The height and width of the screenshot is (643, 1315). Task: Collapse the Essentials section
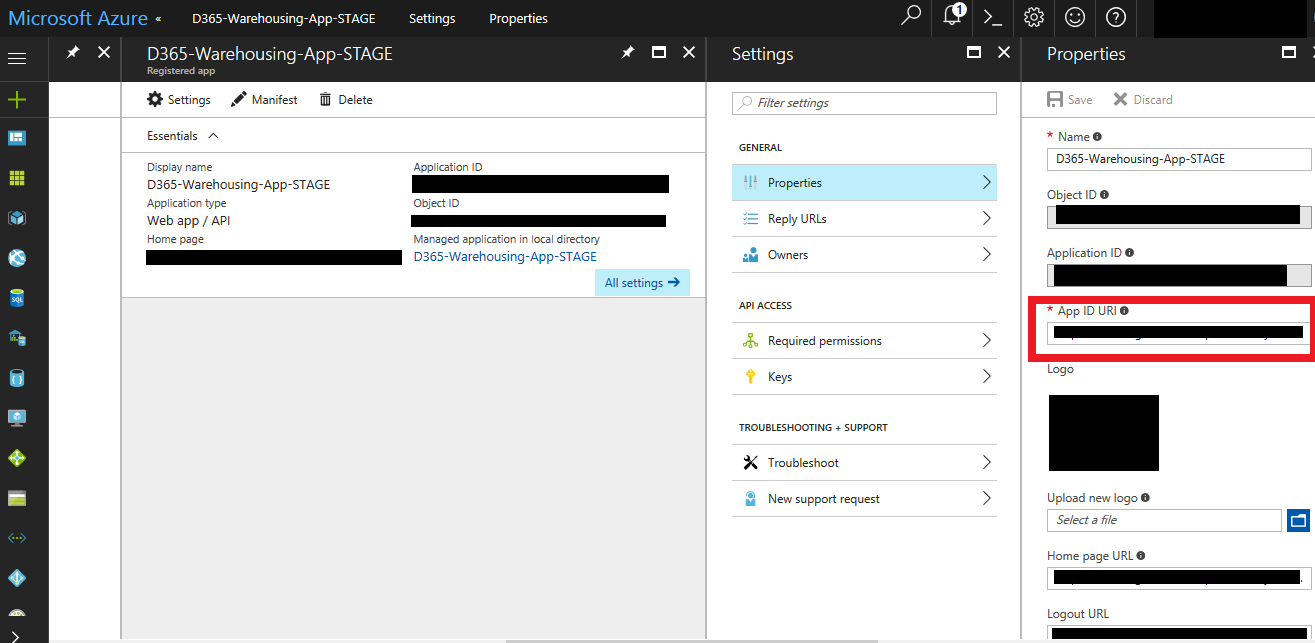tap(213, 136)
